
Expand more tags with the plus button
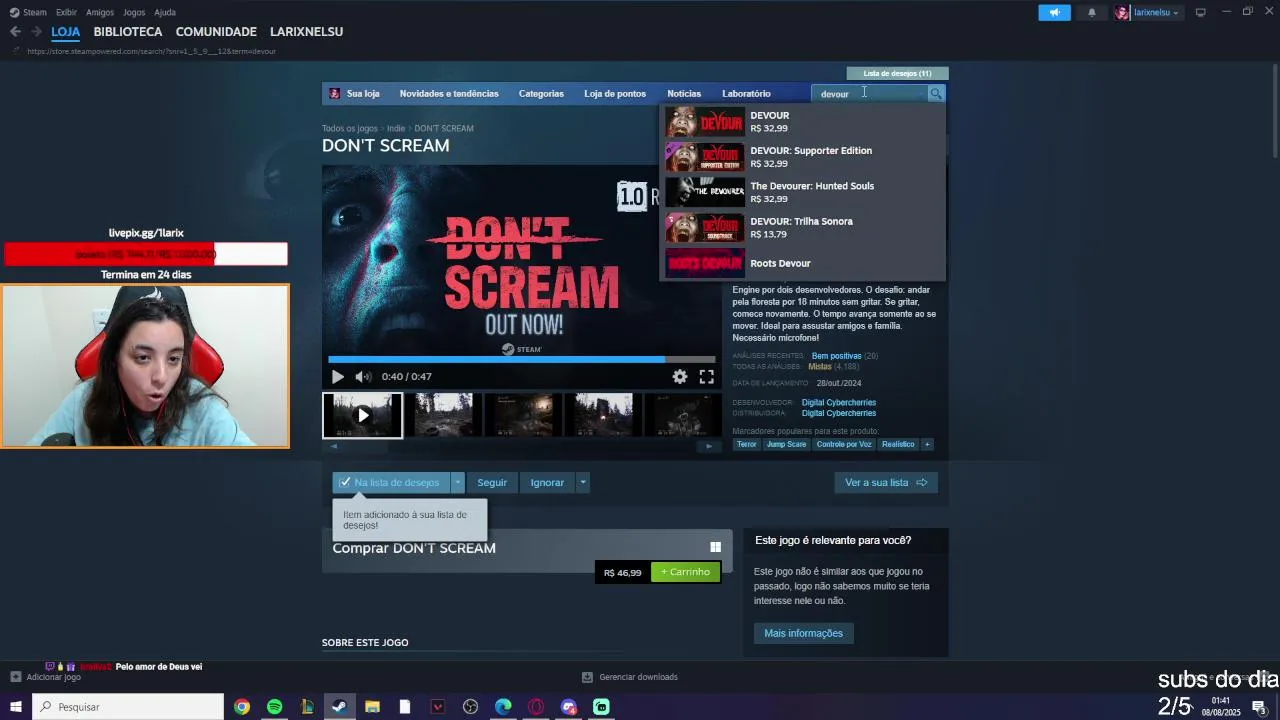coord(927,444)
